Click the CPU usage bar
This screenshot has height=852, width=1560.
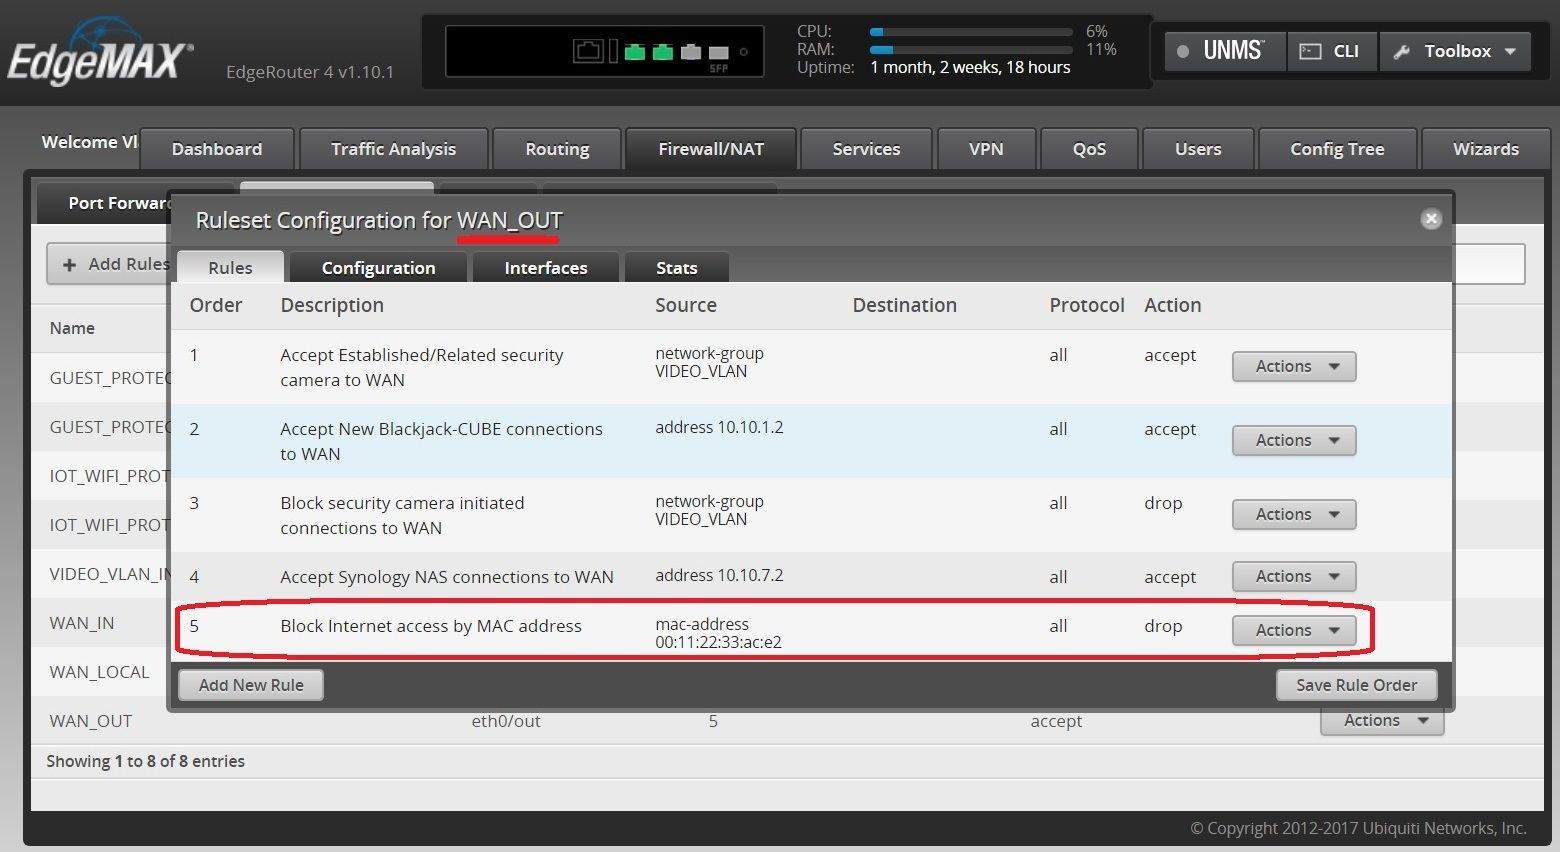click(x=970, y=32)
